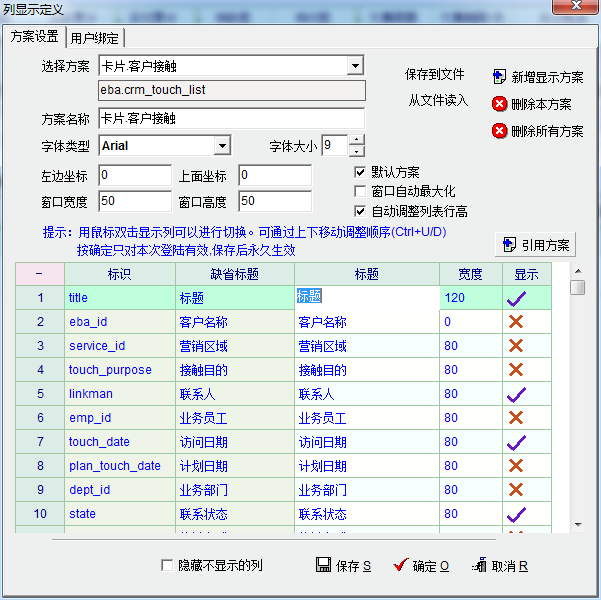Increase font size with up stepper arrow
The image size is (601, 600).
coord(357,140)
